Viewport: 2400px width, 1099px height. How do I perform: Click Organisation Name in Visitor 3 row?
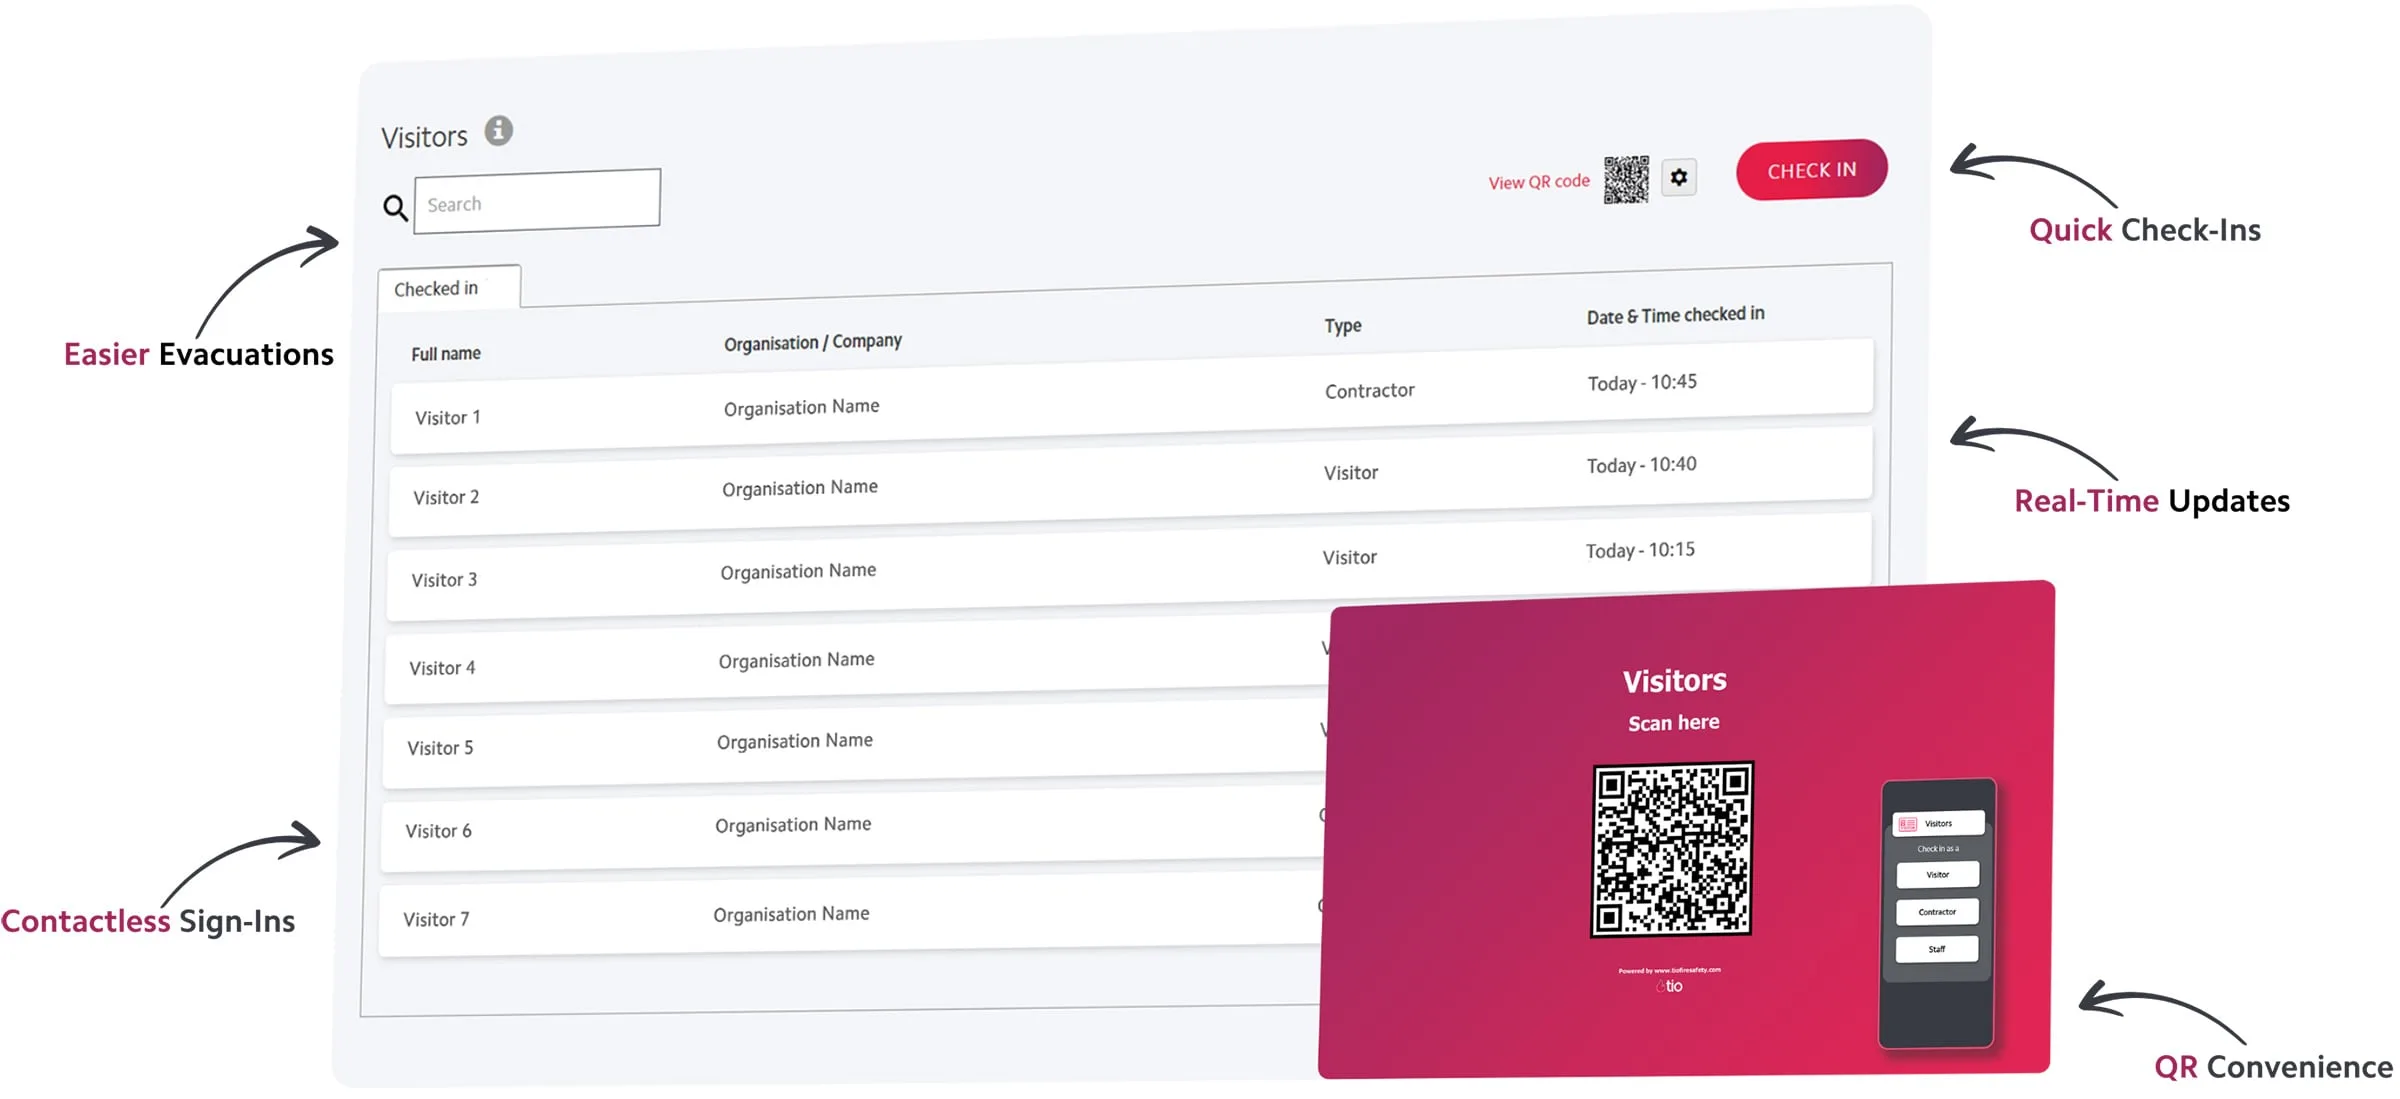[x=798, y=571]
